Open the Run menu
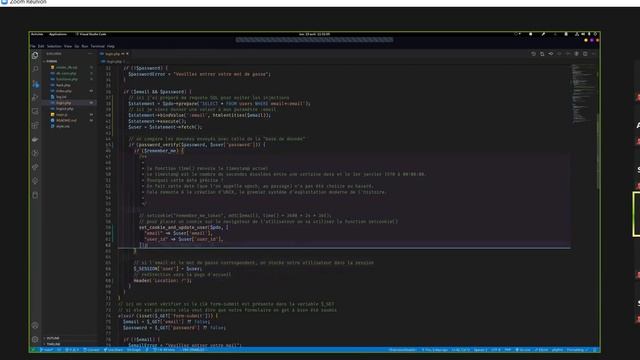This screenshot has height=360, width=640. tap(85, 46)
